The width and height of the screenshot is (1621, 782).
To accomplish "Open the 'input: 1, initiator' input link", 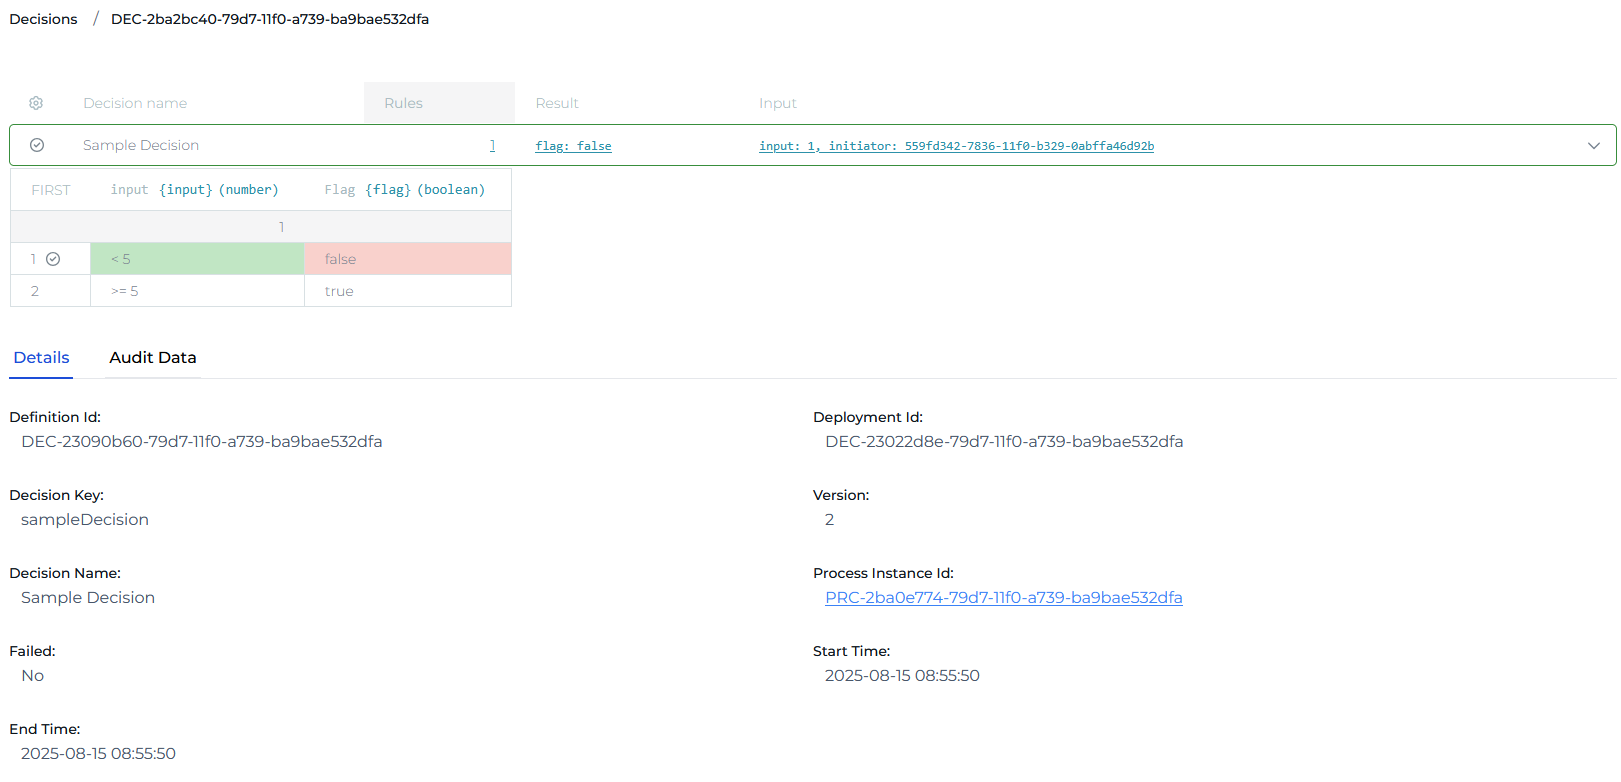I will (955, 146).
